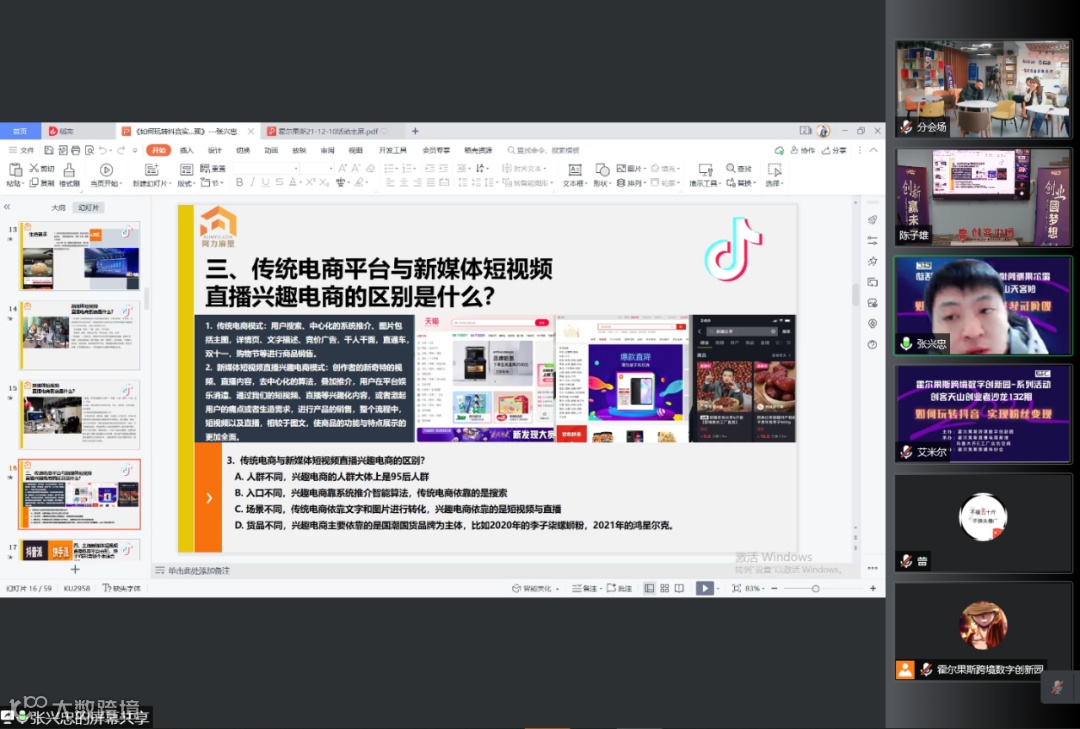The width and height of the screenshot is (1080, 729).
Task: Open the Replace (替换) dropdown
Action: [x=740, y=183]
